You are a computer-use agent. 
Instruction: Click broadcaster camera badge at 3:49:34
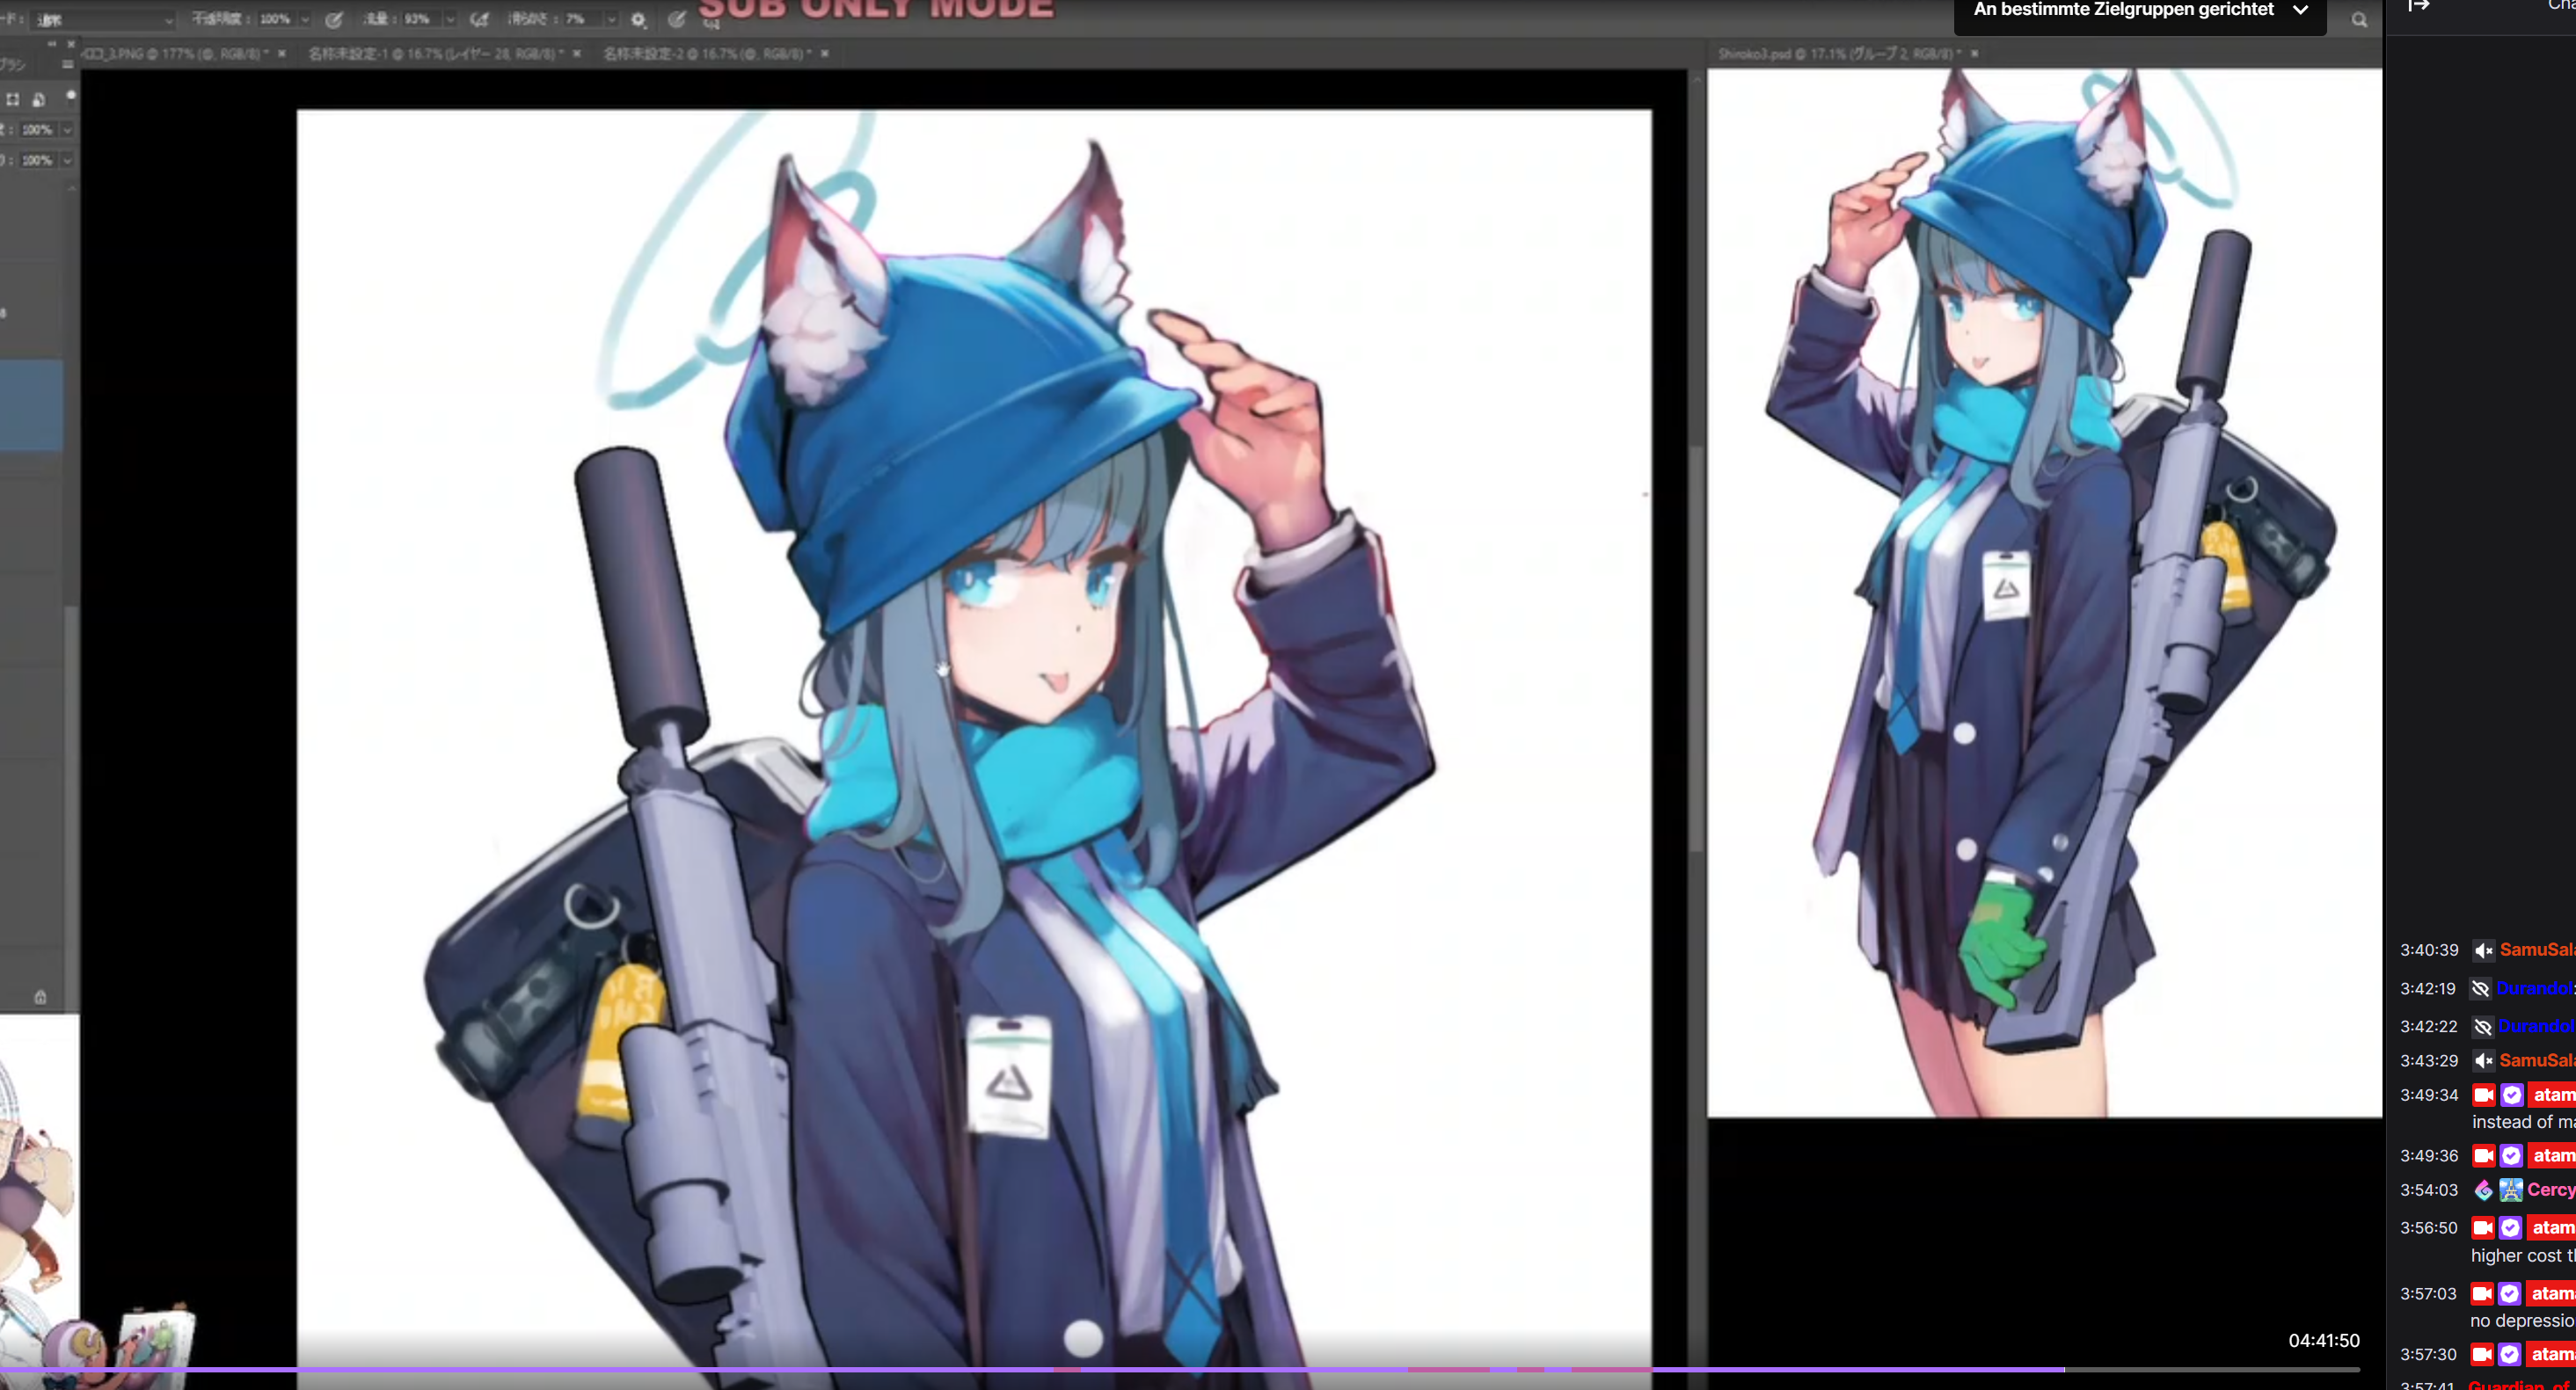(2483, 1095)
